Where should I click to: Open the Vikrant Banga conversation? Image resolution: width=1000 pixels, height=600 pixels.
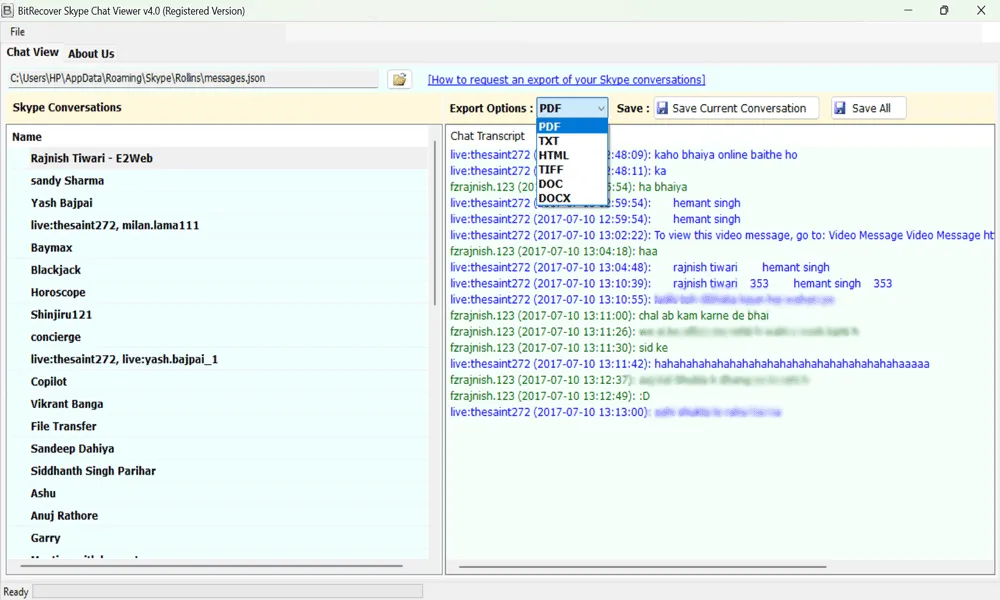pos(67,404)
